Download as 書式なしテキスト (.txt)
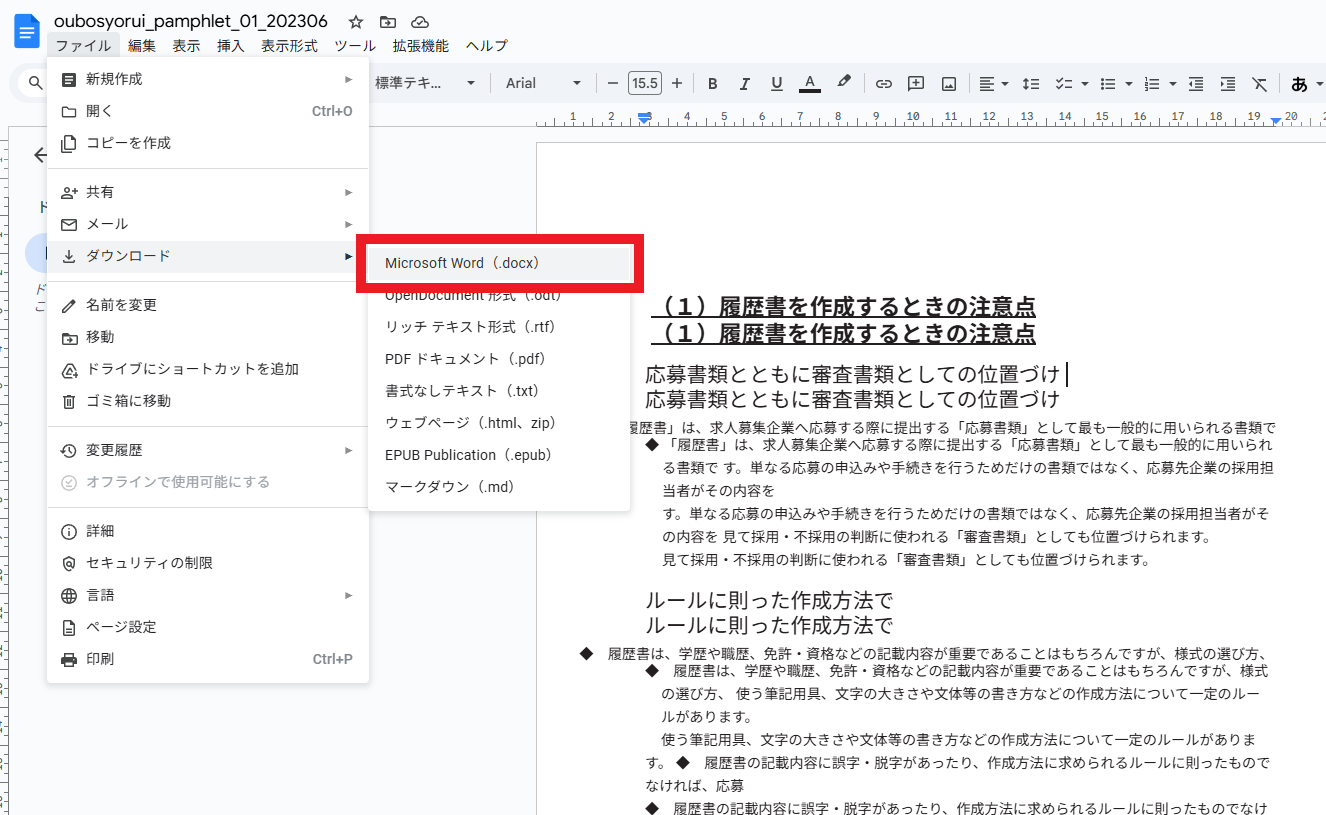Viewport: 1326px width, 815px height. coord(499,391)
